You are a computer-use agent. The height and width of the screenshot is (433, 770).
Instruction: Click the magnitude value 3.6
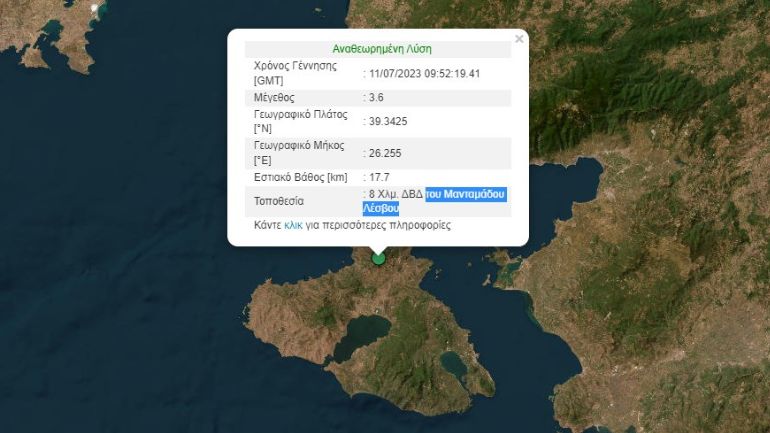pyautogui.click(x=376, y=97)
